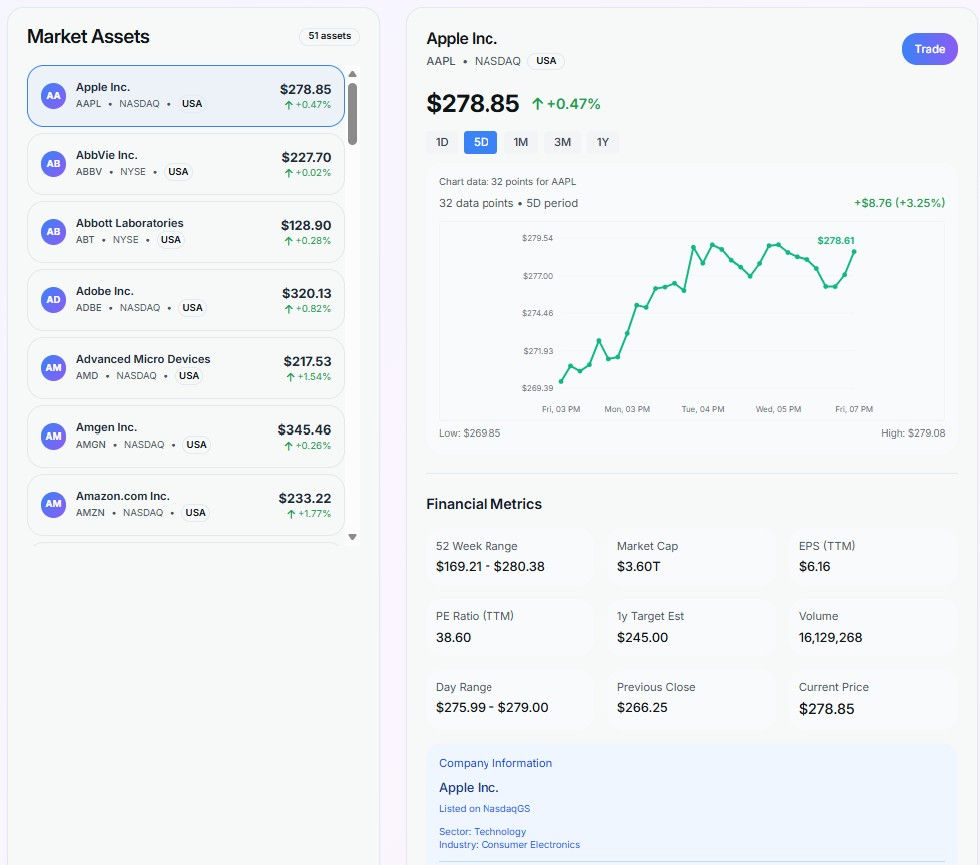980x865 pixels.
Task: Choose the Adobe Inc. asset card
Action: coord(186,300)
